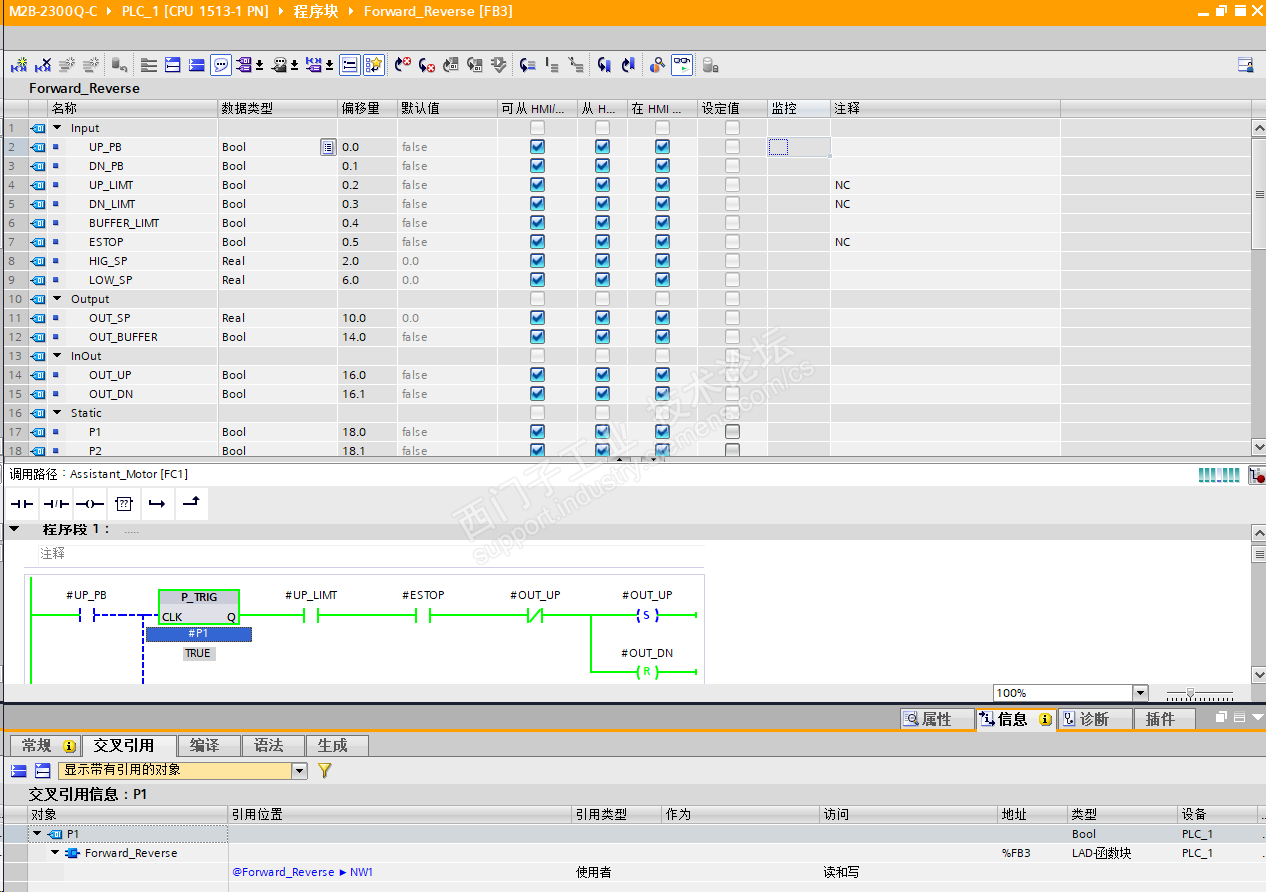Click the insert network toolbar icon
This screenshot has height=892, width=1266.
[19, 65]
